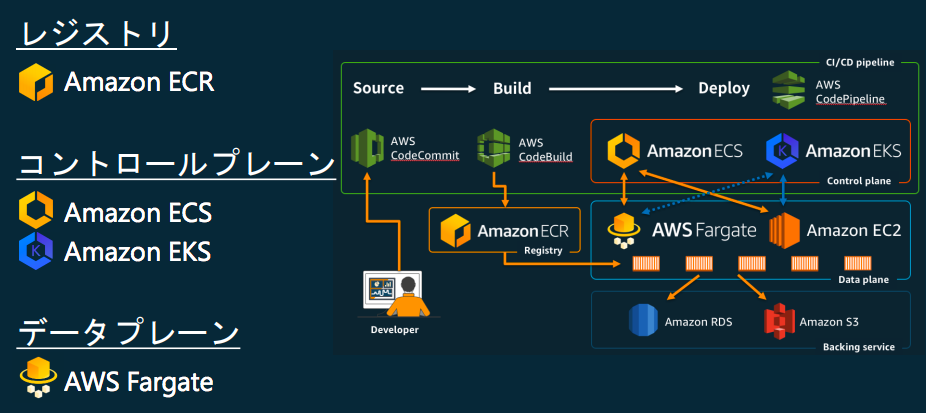Click the "Data plane" box label
Viewport: 926px width, 413px height.
click(863, 280)
